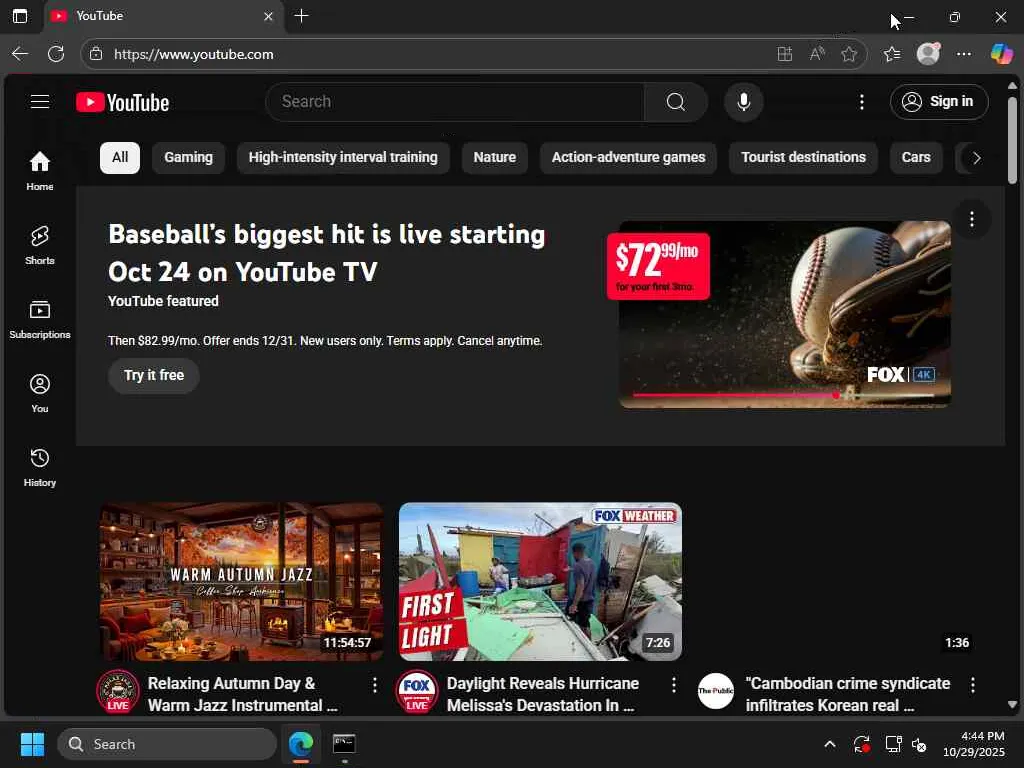Select the Gaming filter chip
Image resolution: width=1024 pixels, height=768 pixels.
(189, 157)
